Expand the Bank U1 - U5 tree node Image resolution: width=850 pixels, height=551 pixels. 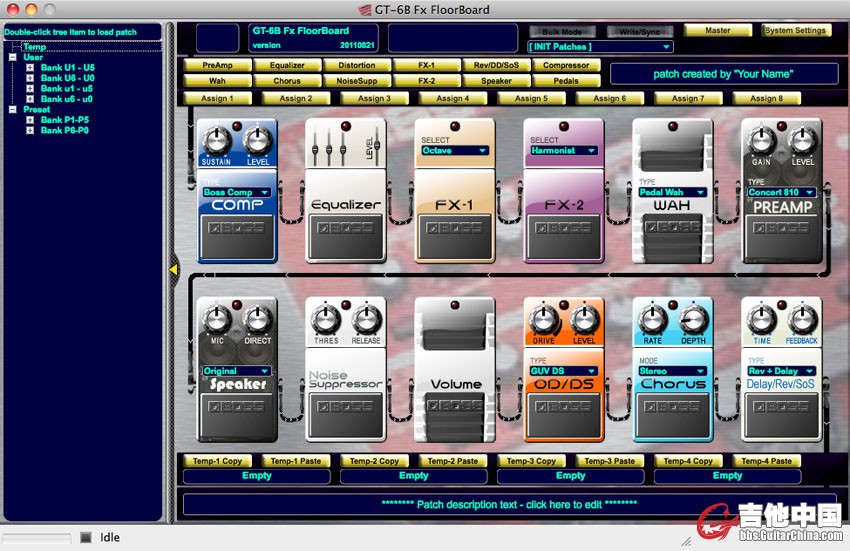click(30, 67)
